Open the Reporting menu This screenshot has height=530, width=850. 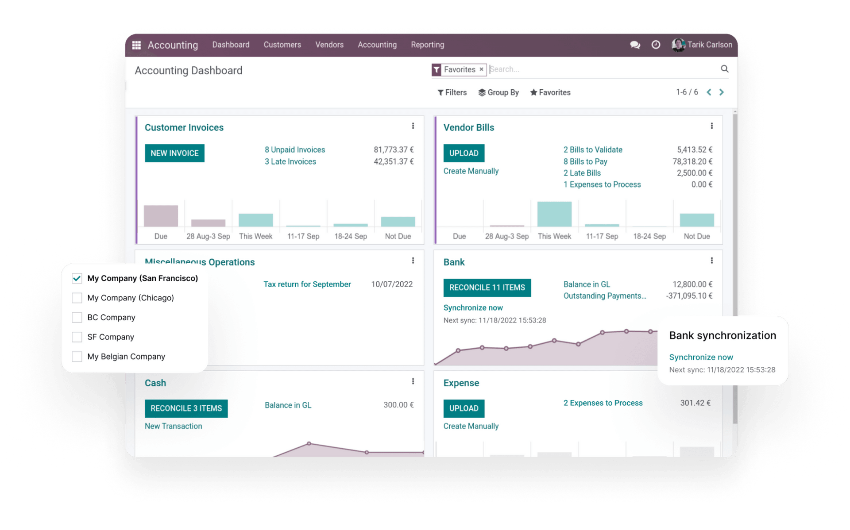428,45
